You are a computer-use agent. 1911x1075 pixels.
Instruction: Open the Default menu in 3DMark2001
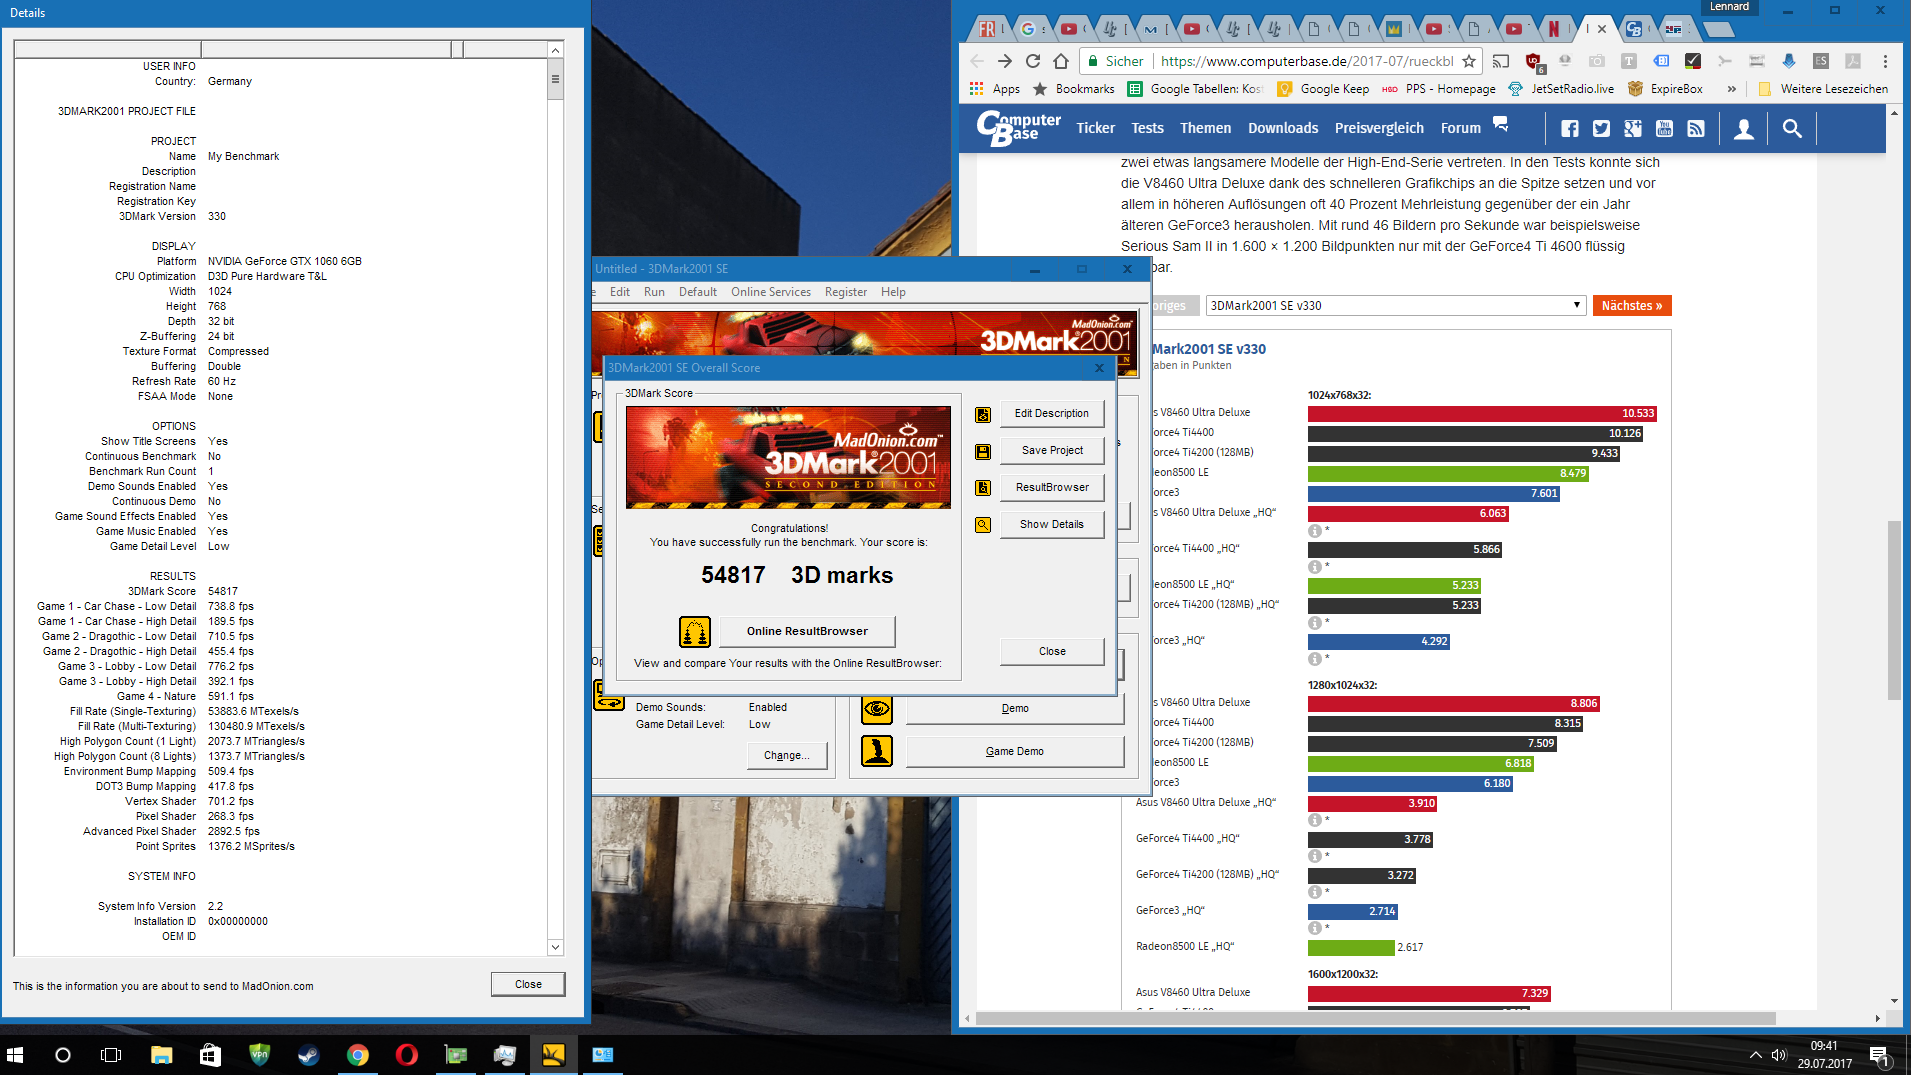tap(698, 292)
